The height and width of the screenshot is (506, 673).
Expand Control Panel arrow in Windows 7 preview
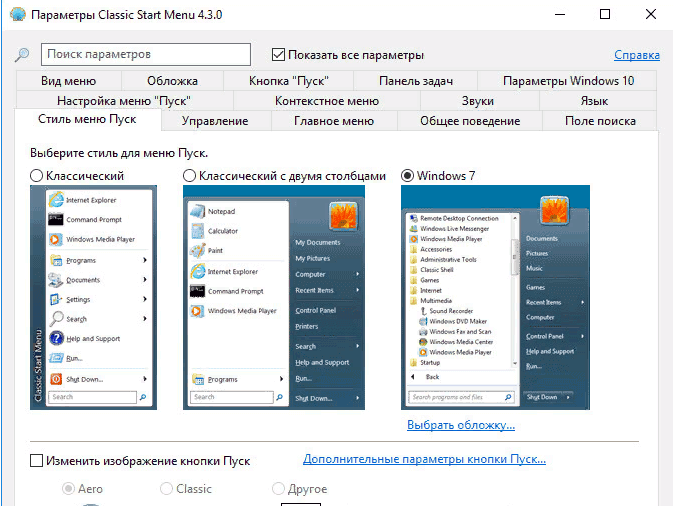tap(582, 336)
